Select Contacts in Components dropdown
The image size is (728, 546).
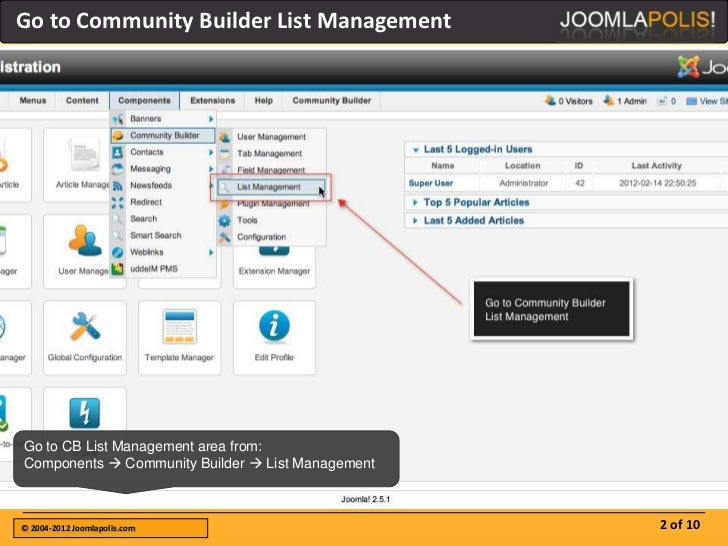[x=163, y=152]
